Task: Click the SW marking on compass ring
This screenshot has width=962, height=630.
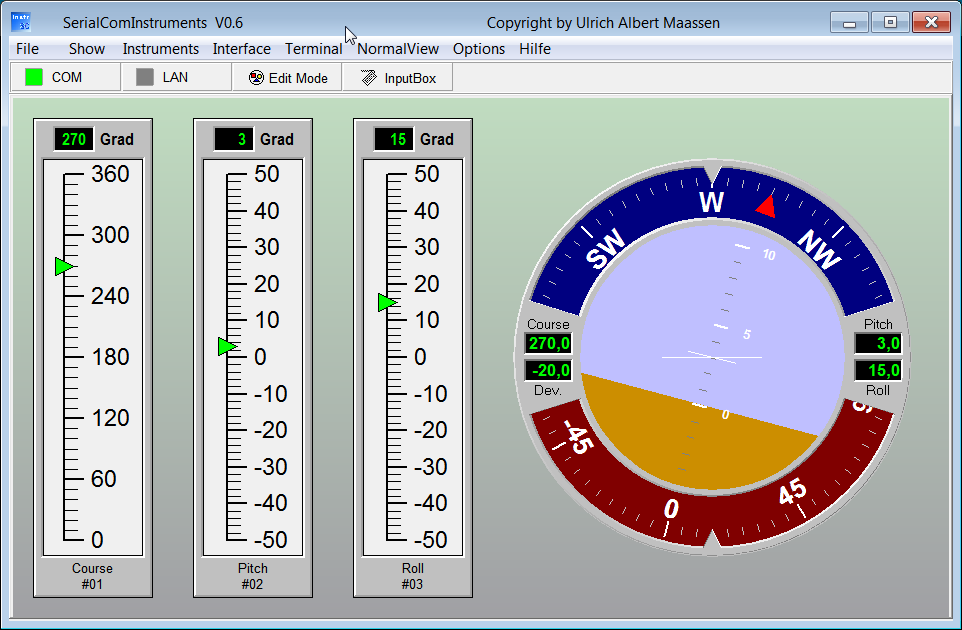Action: pyautogui.click(x=605, y=249)
